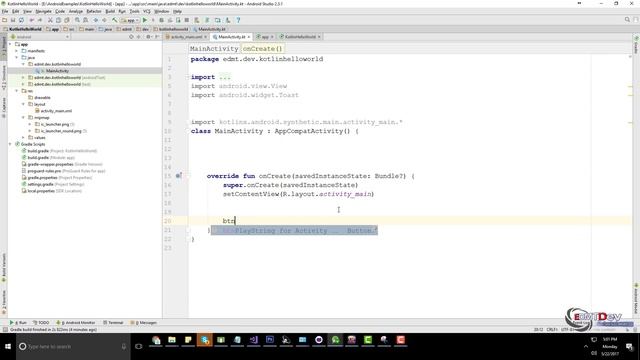
Task: Click the scroll-from-source target icon in Project panel
Action: (131, 37)
